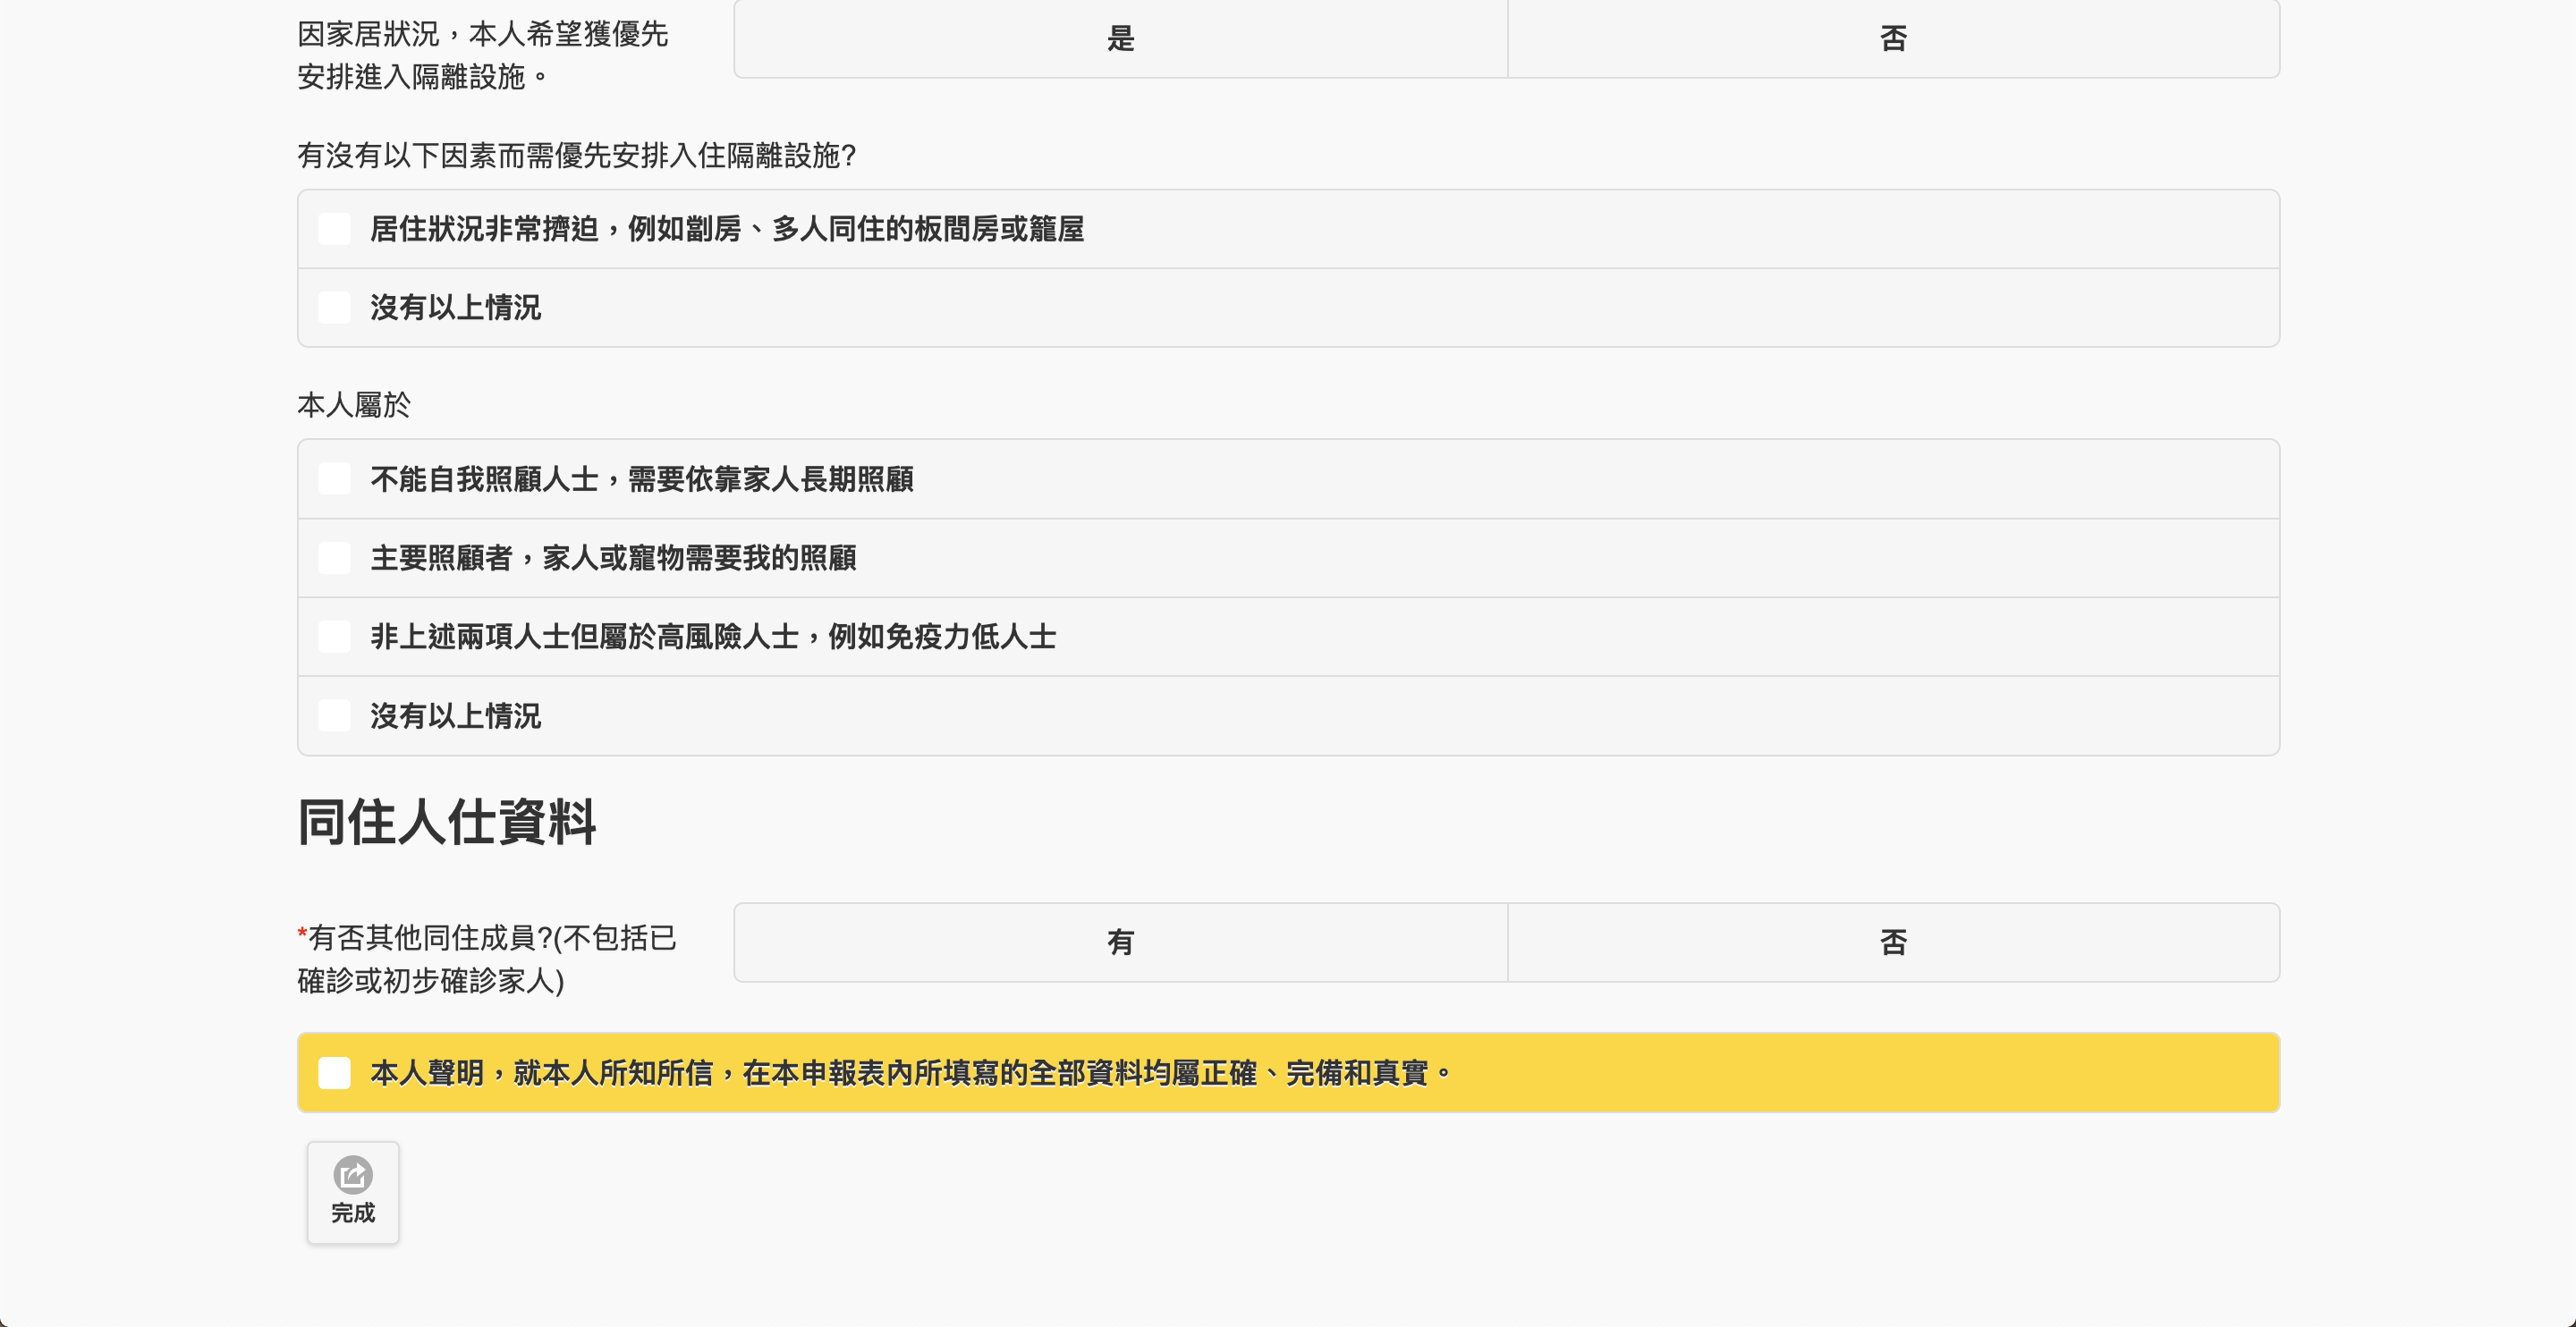This screenshot has width=2576, height=1327.
Task: Tick 沒有以上情況 under housing factors
Action: pyautogui.click(x=334, y=308)
